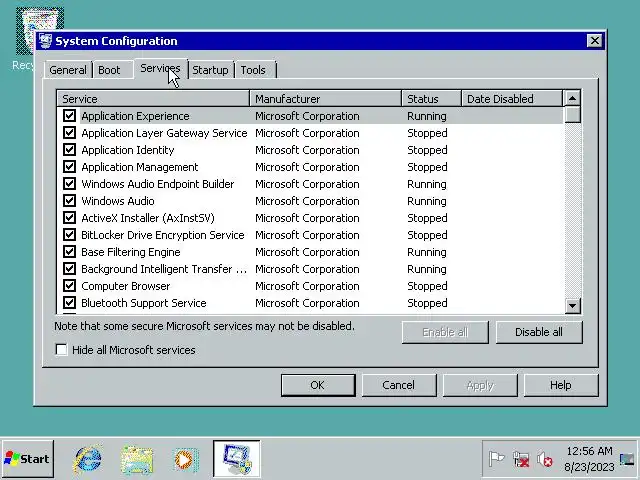The width and height of the screenshot is (640, 480).
Task: Close the System Configuration window
Action: point(595,41)
